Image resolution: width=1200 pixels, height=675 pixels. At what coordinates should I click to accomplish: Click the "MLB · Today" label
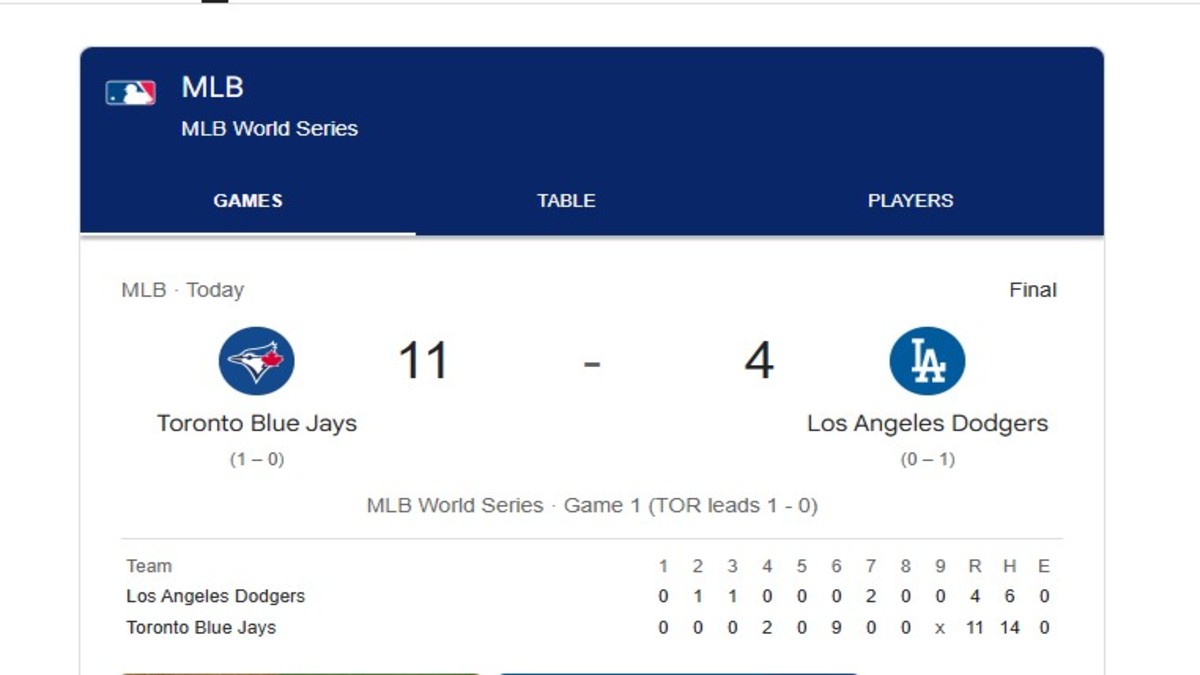183,290
